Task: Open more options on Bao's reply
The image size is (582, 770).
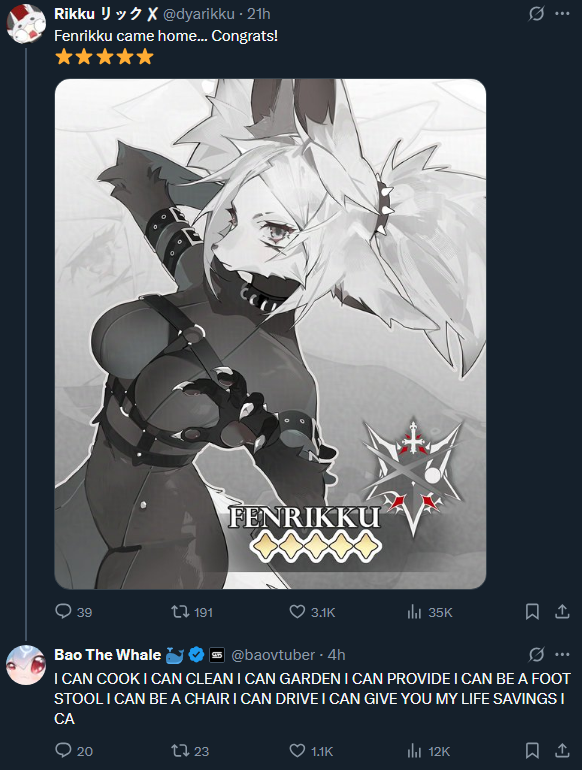Action: pyautogui.click(x=562, y=654)
